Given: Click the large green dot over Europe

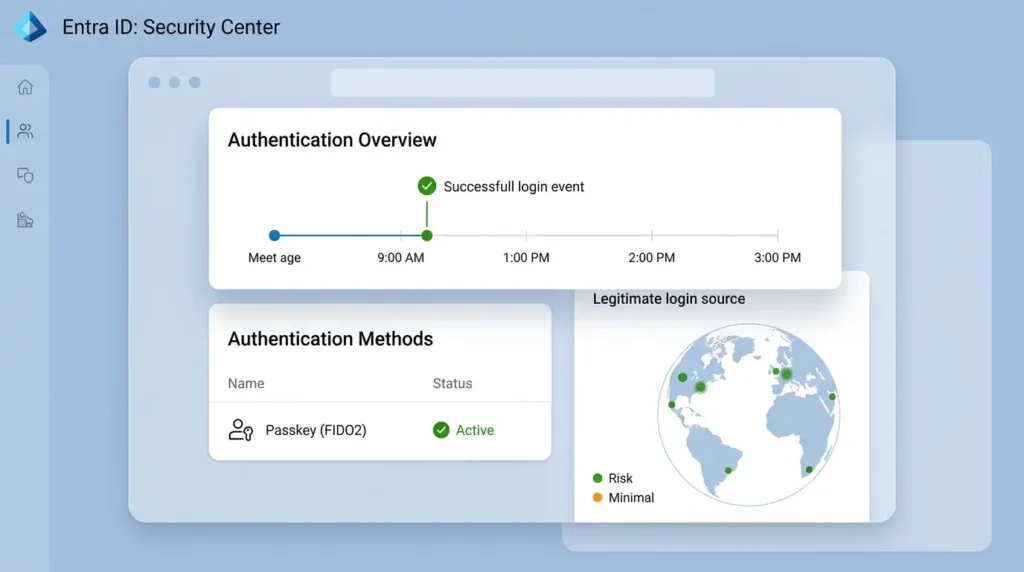Looking at the screenshot, I should 786,374.
